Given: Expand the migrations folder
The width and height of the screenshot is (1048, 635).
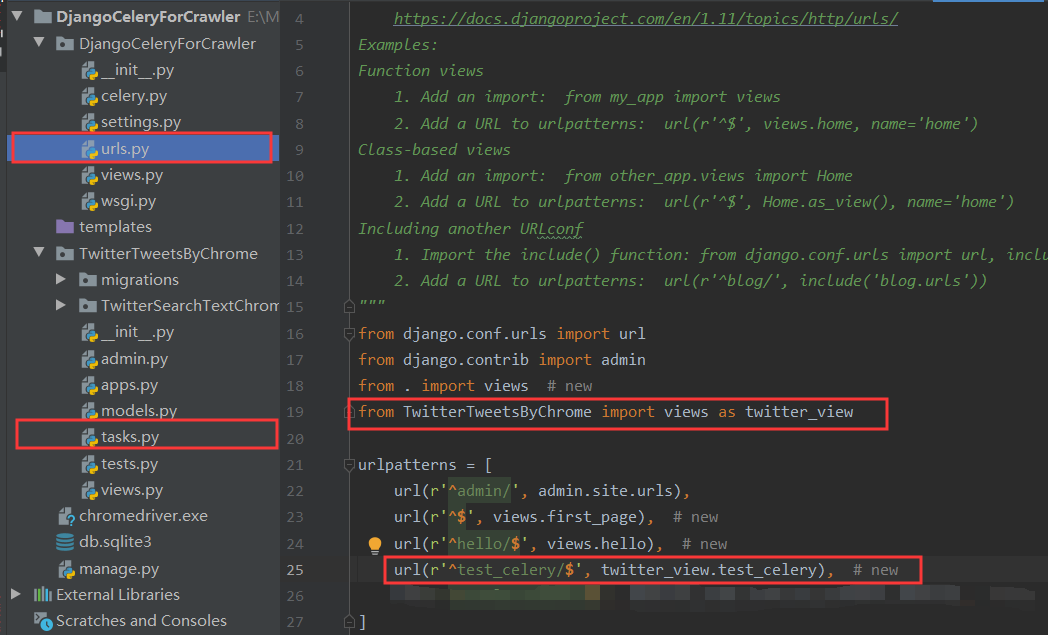Looking at the screenshot, I should (x=61, y=279).
